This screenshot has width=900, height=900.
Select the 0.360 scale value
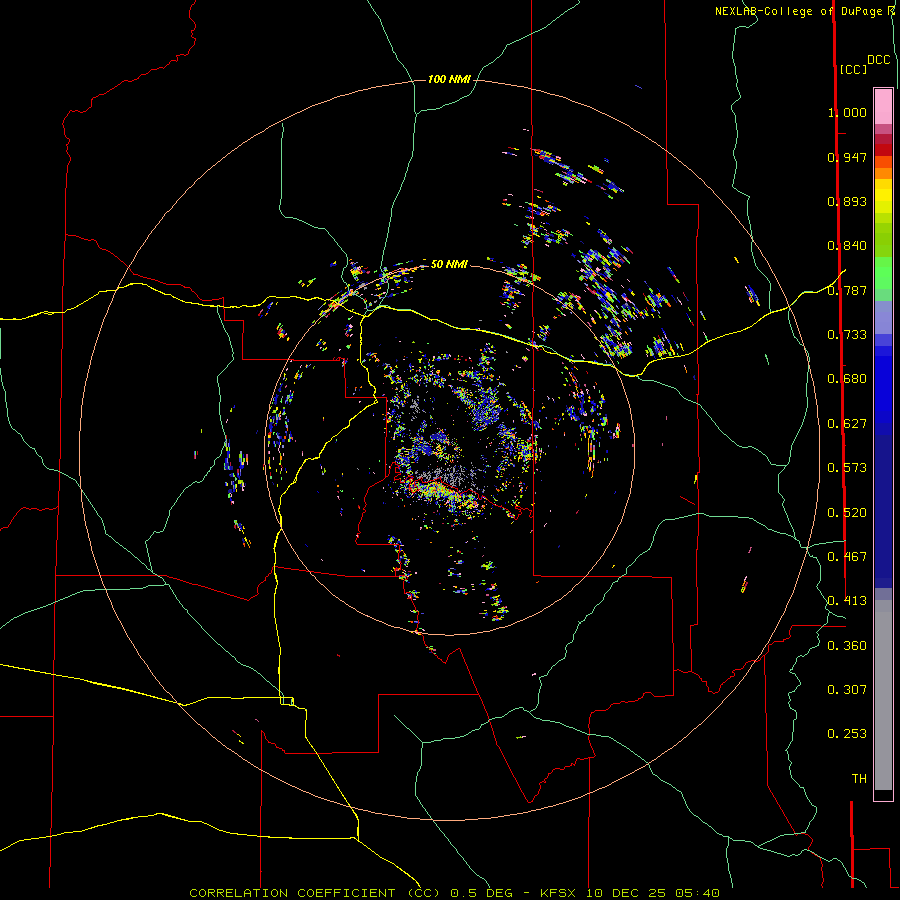pos(847,646)
